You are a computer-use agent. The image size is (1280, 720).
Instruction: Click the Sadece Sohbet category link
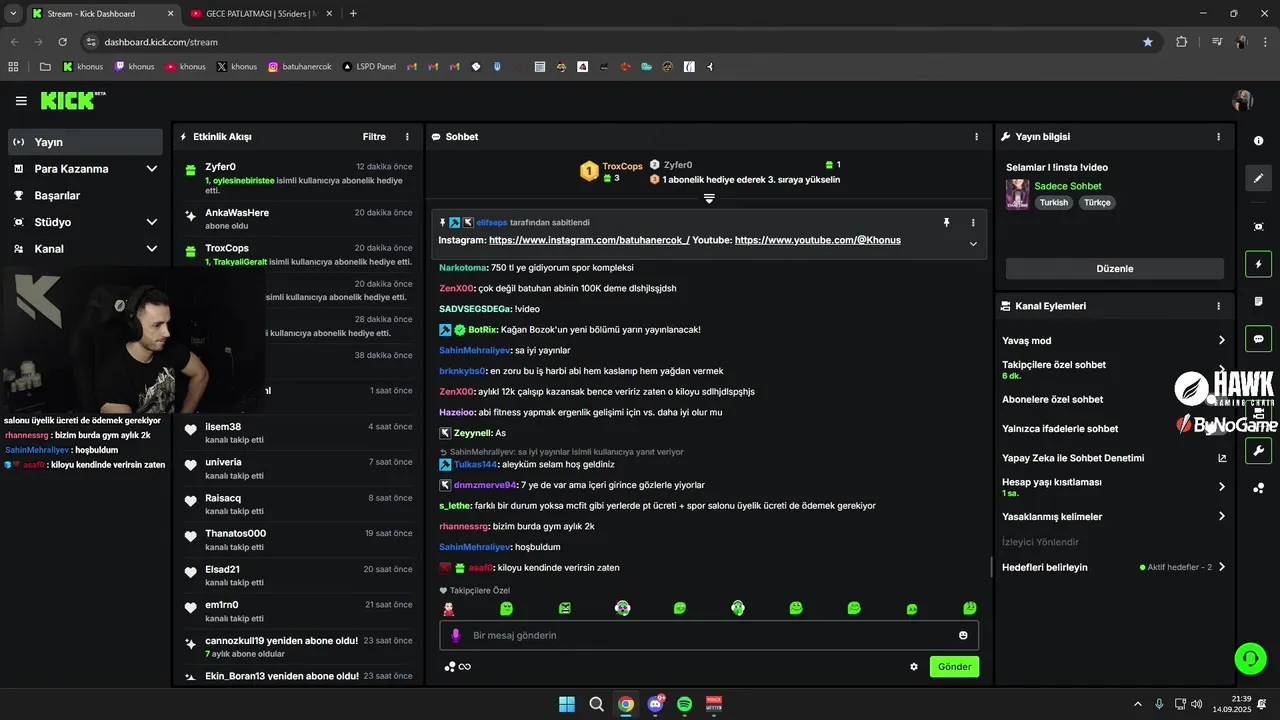click(1068, 186)
